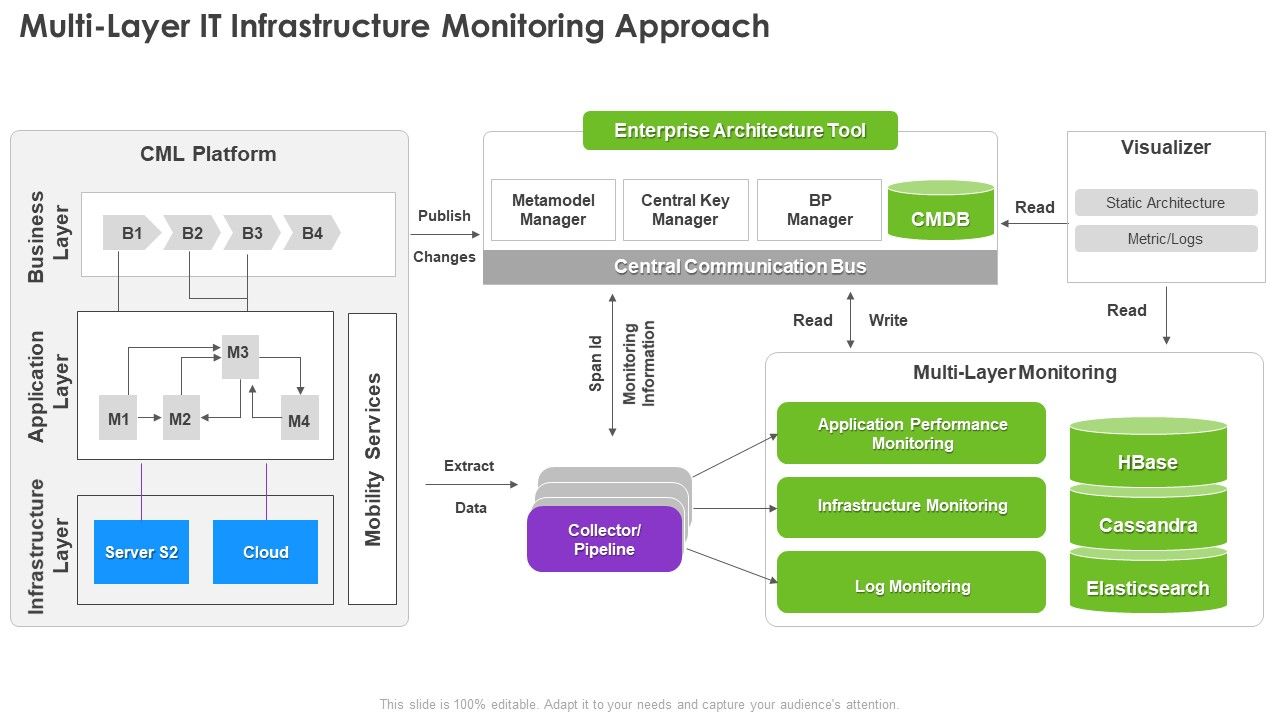Select the Log Monitoring block
The height and width of the screenshot is (720, 1280).
(x=911, y=582)
